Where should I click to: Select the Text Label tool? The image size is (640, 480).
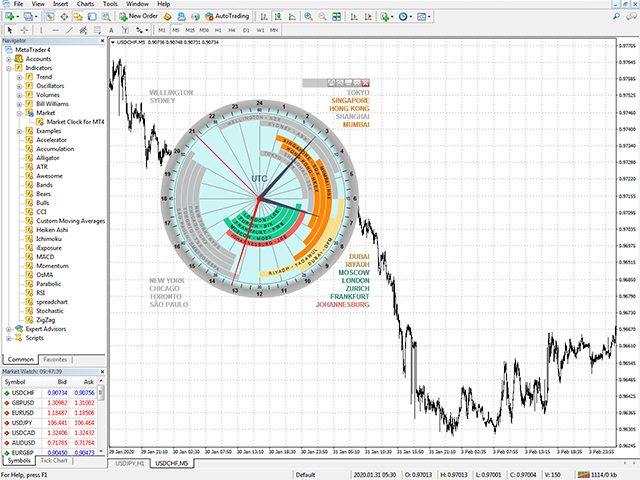pos(125,30)
